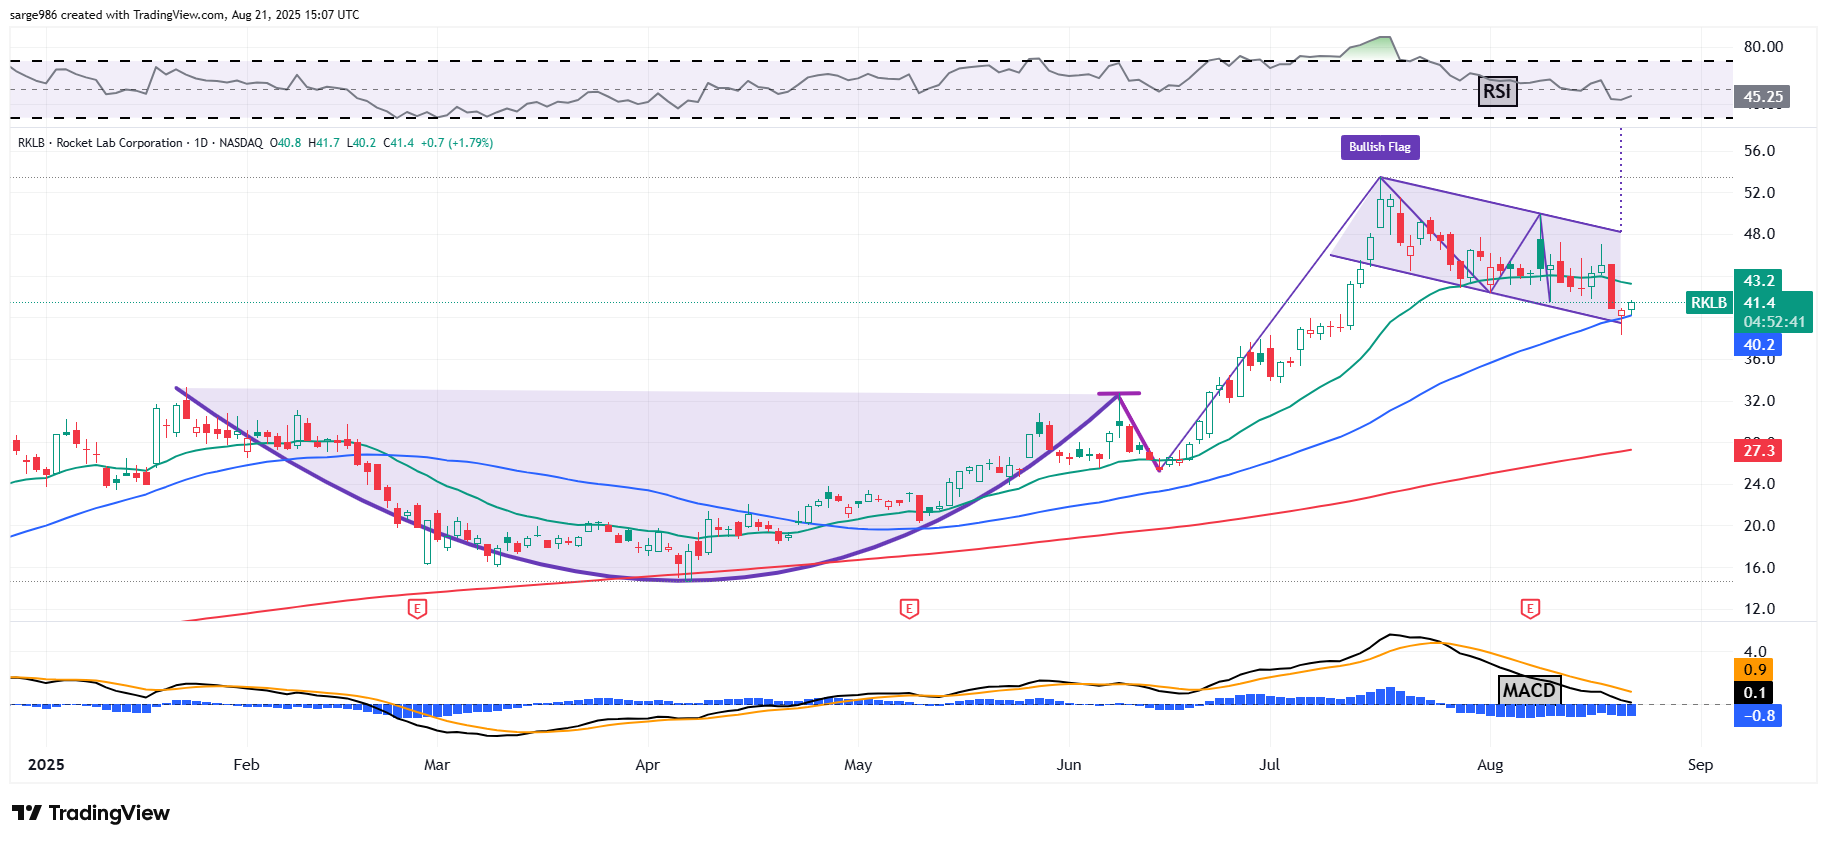Viewport: 1827px width, 843px height.
Task: Click the Sep label on time axis
Action: [x=1700, y=765]
